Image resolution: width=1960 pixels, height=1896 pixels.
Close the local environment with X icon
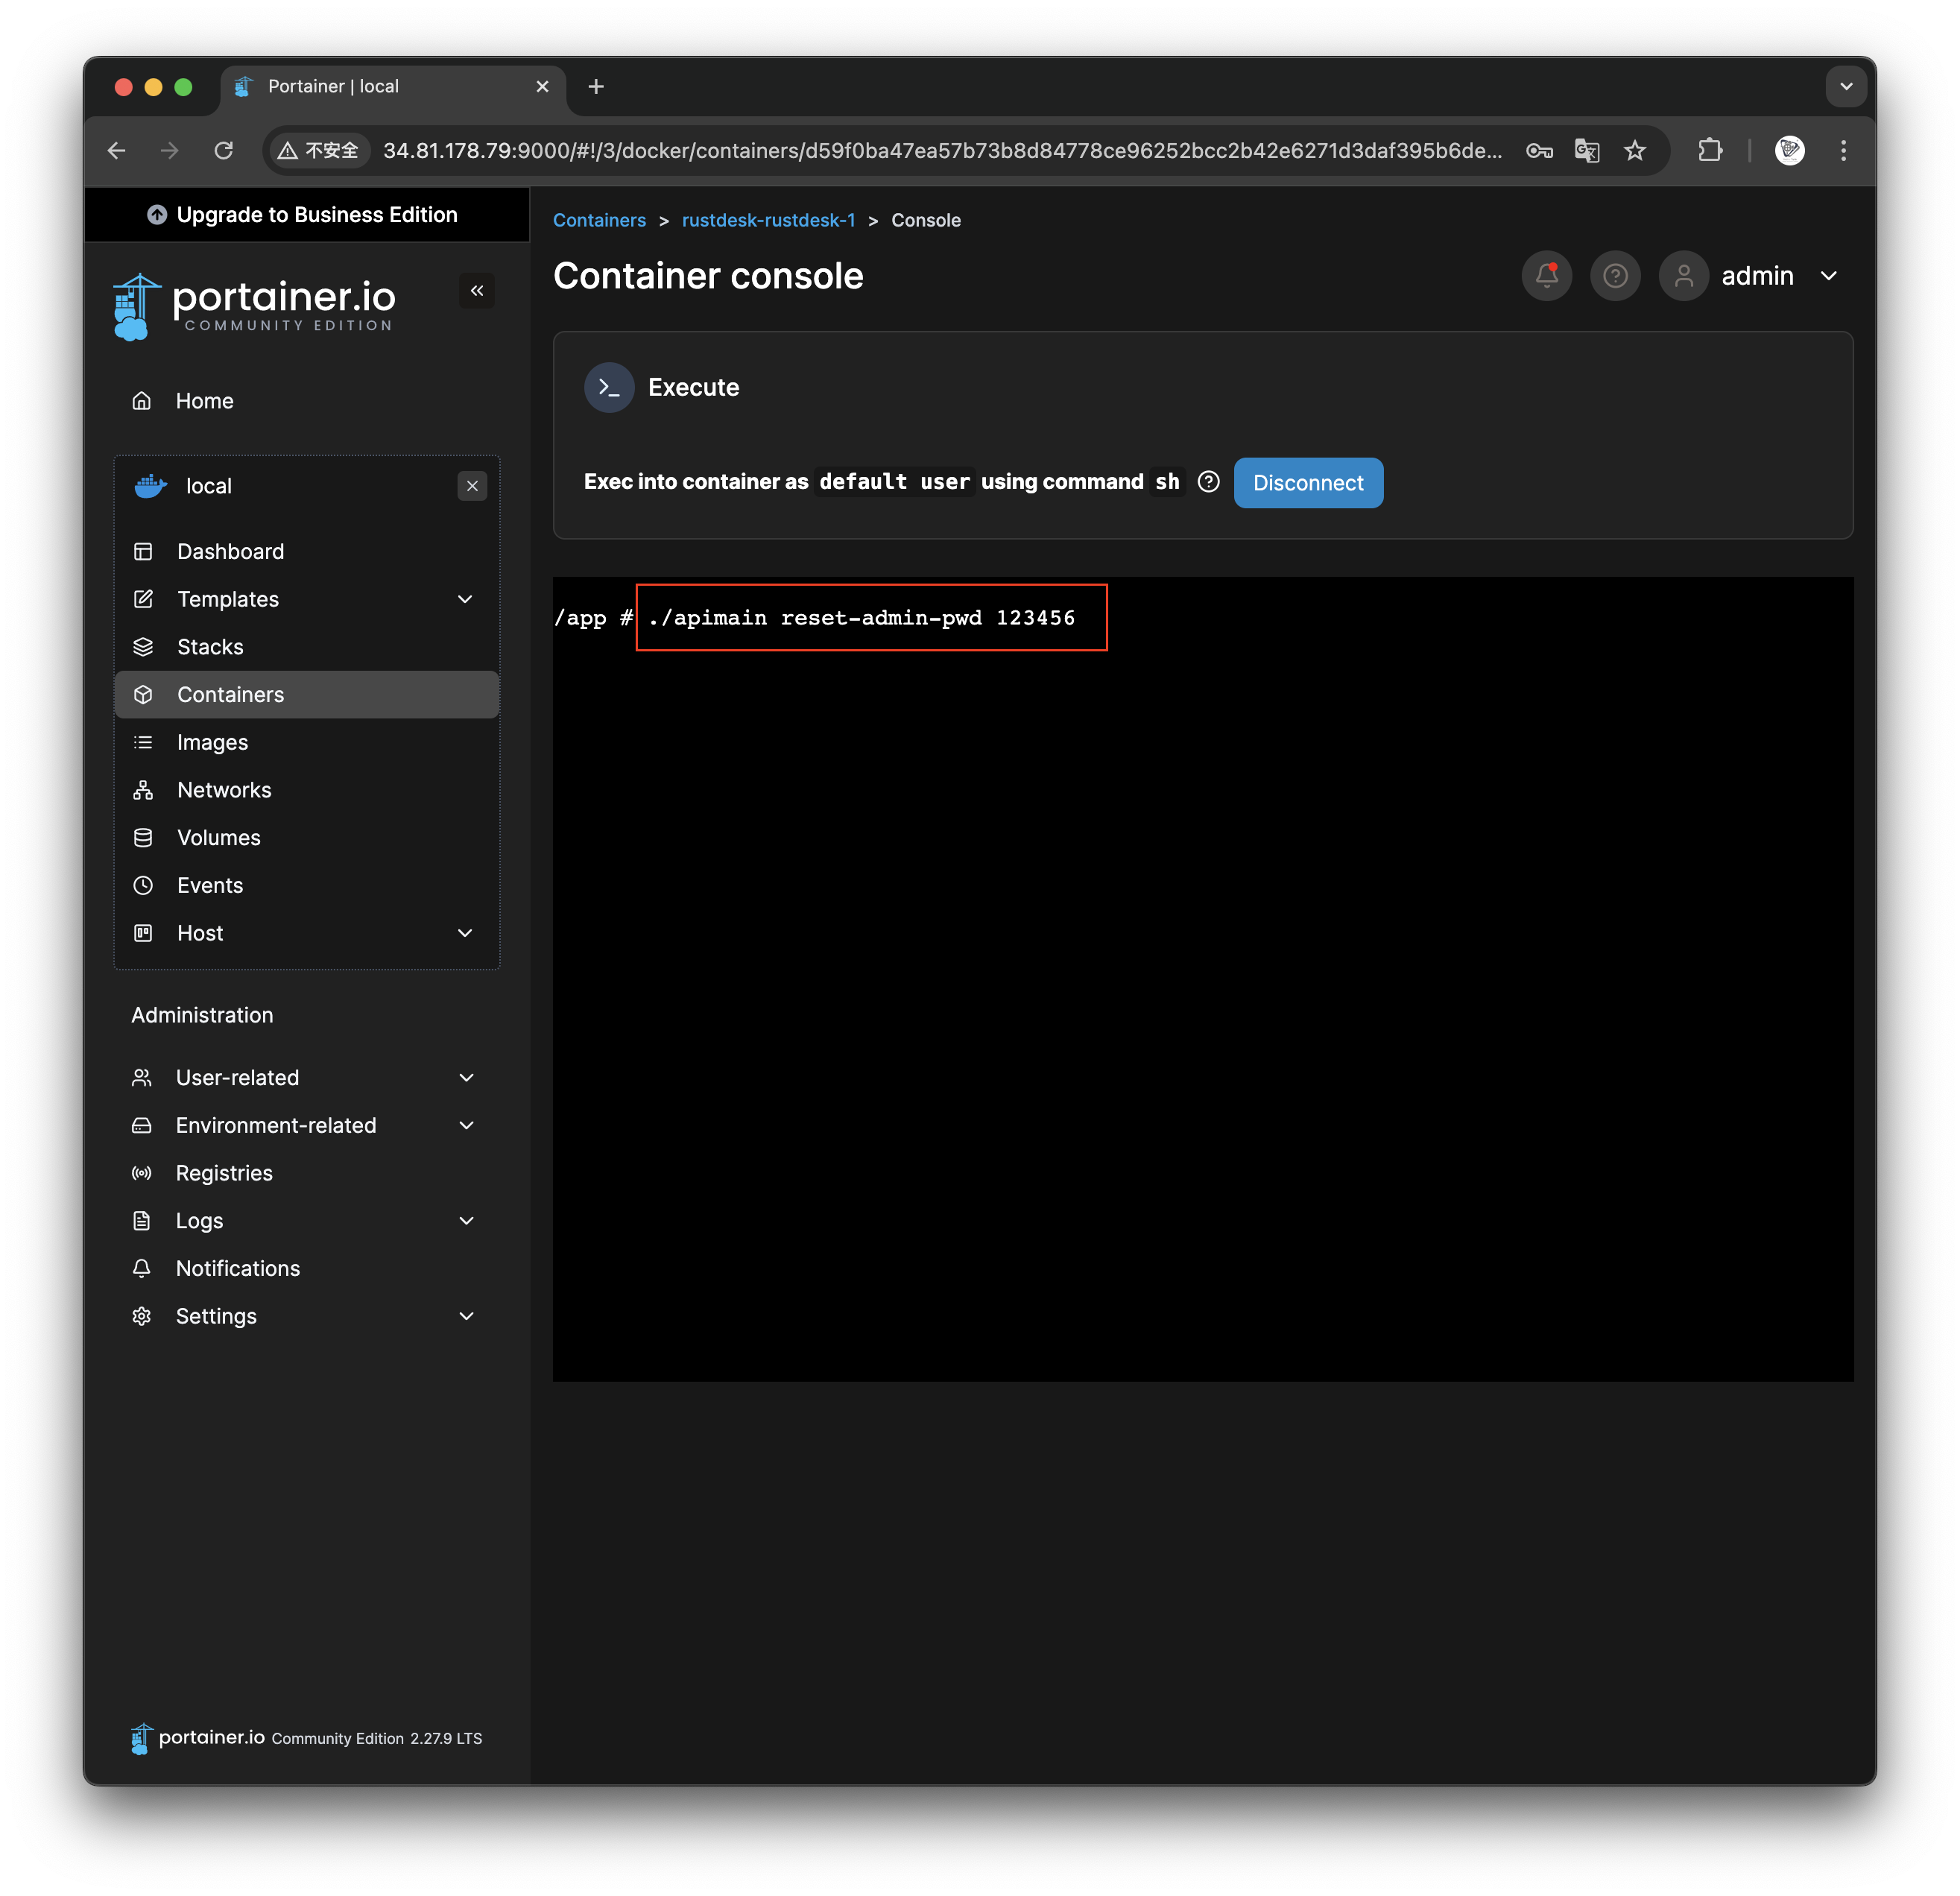point(472,486)
